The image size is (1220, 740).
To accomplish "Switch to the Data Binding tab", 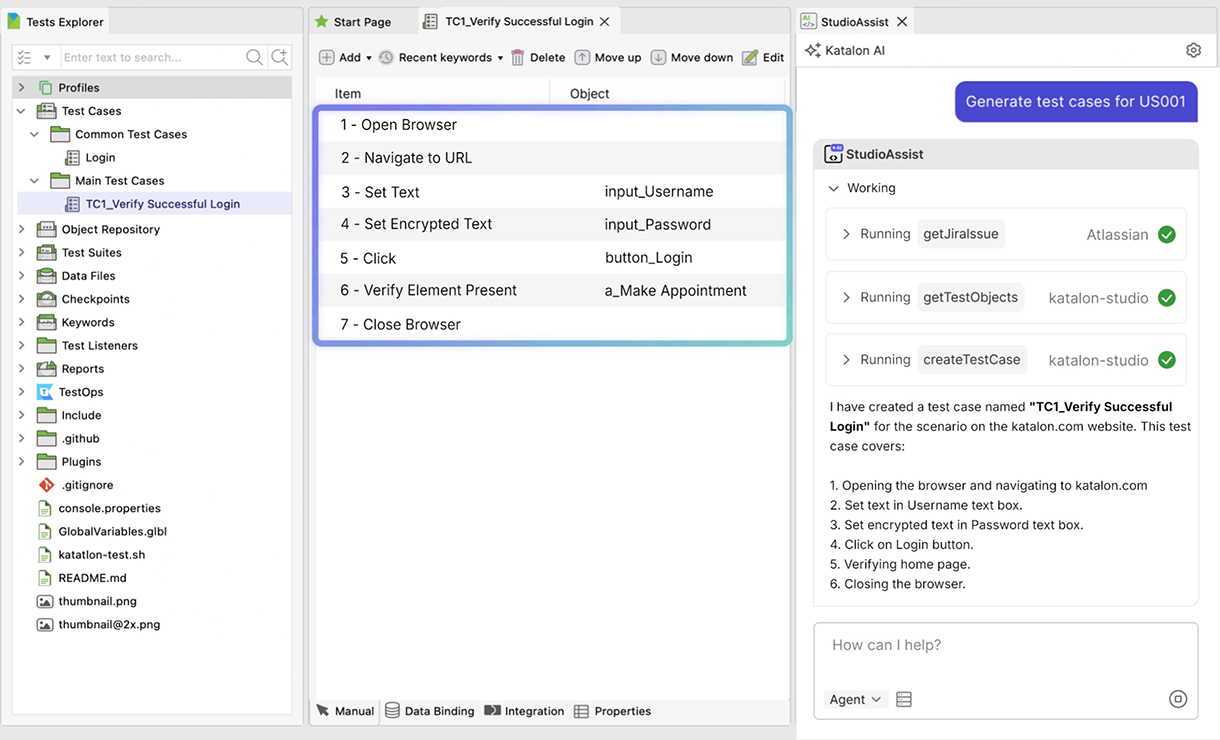I will point(430,711).
